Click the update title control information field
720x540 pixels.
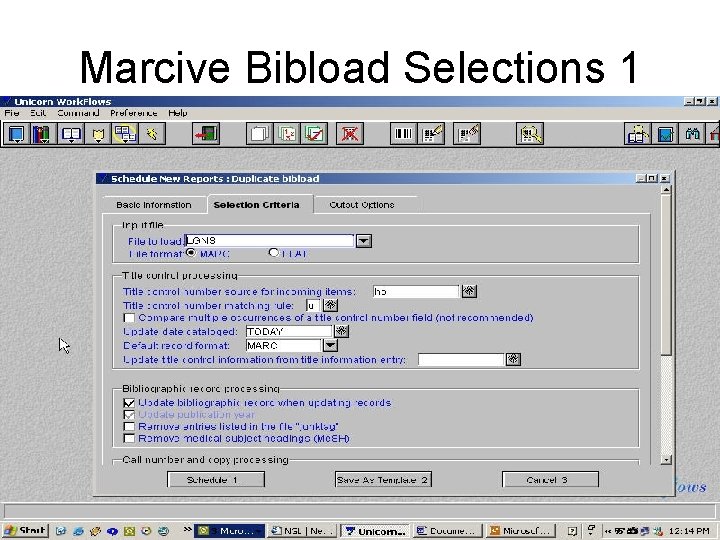[461, 360]
